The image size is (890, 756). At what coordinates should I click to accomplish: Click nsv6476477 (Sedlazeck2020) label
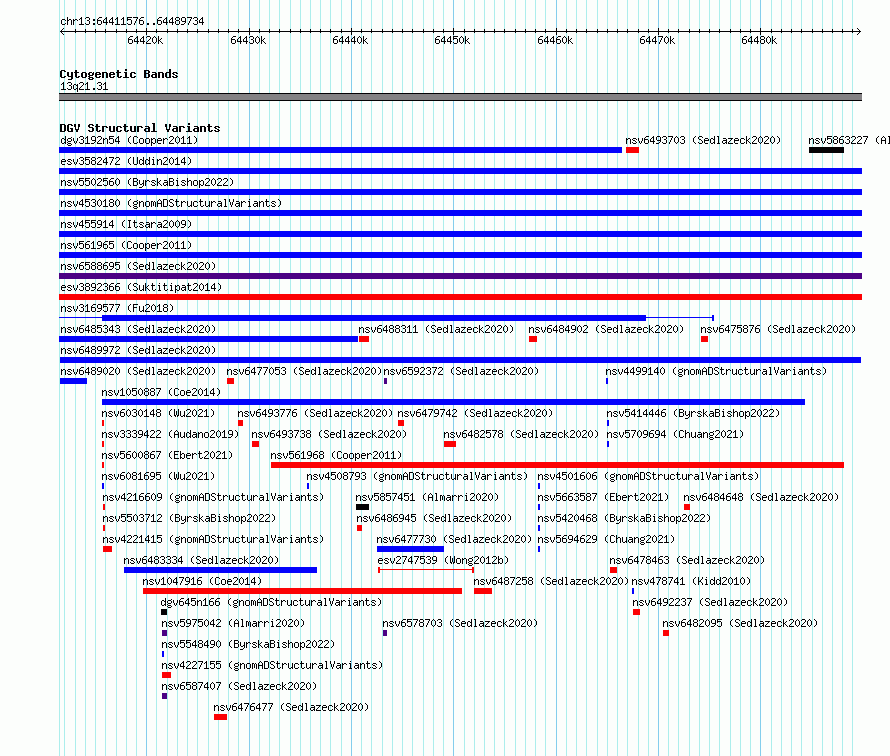click(x=291, y=707)
